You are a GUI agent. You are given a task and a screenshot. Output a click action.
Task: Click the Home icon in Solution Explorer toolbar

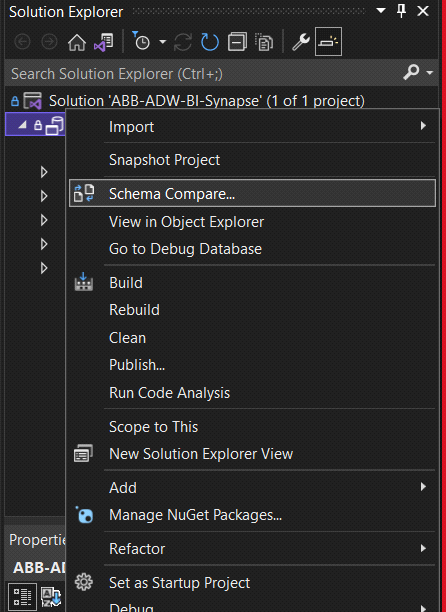point(77,42)
